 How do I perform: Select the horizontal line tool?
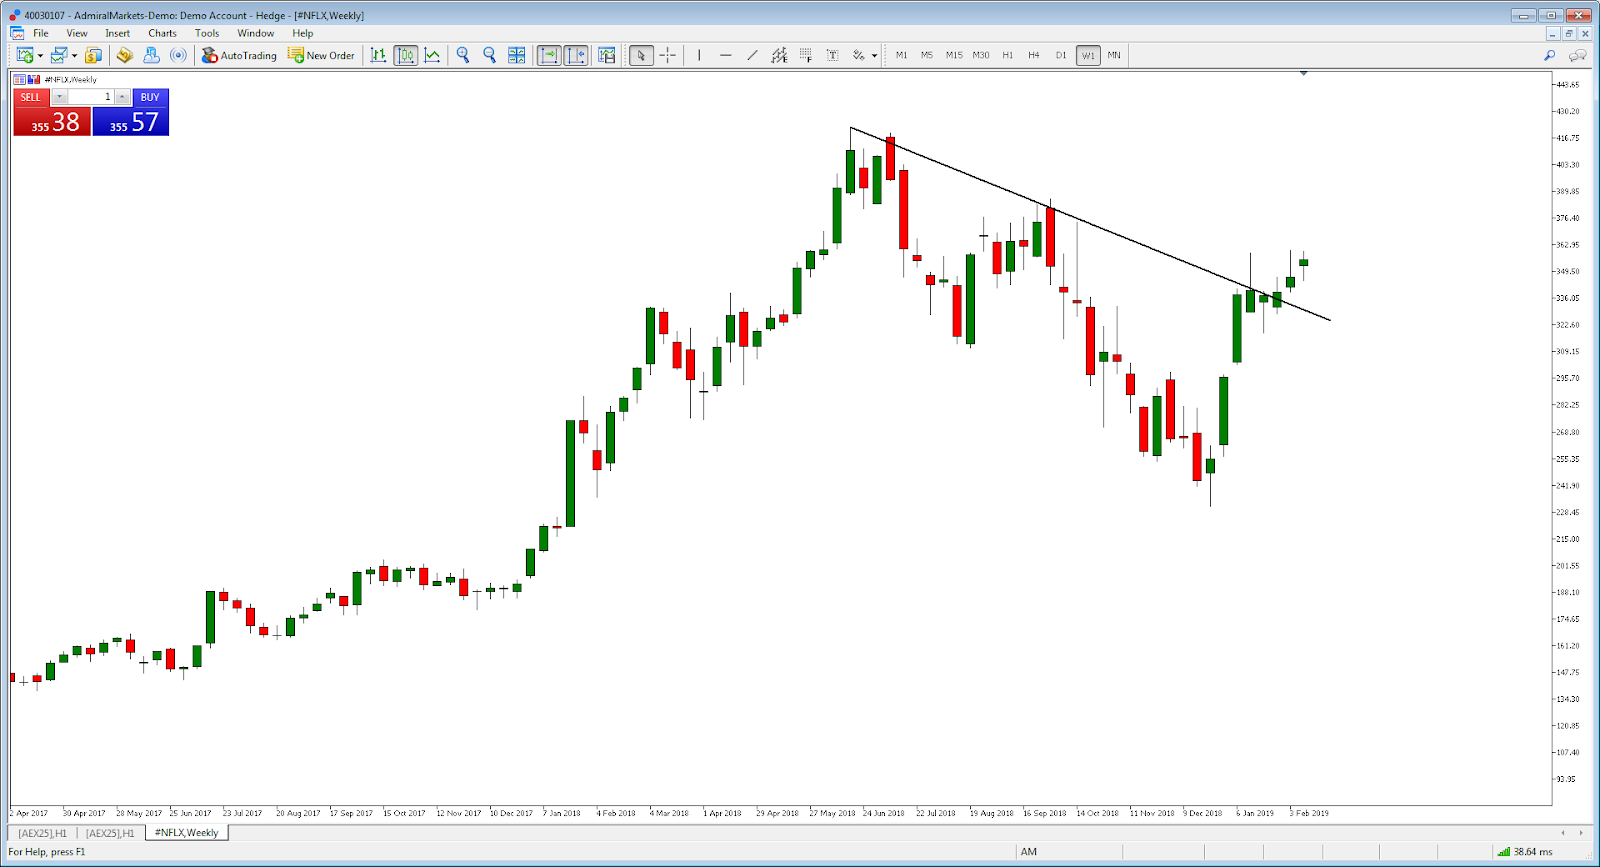(x=725, y=55)
